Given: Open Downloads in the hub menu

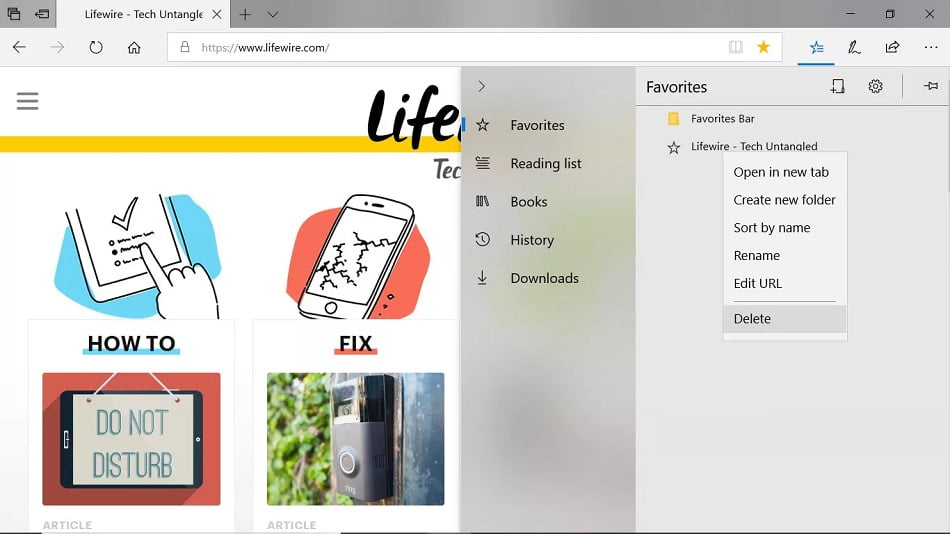Looking at the screenshot, I should (548, 278).
